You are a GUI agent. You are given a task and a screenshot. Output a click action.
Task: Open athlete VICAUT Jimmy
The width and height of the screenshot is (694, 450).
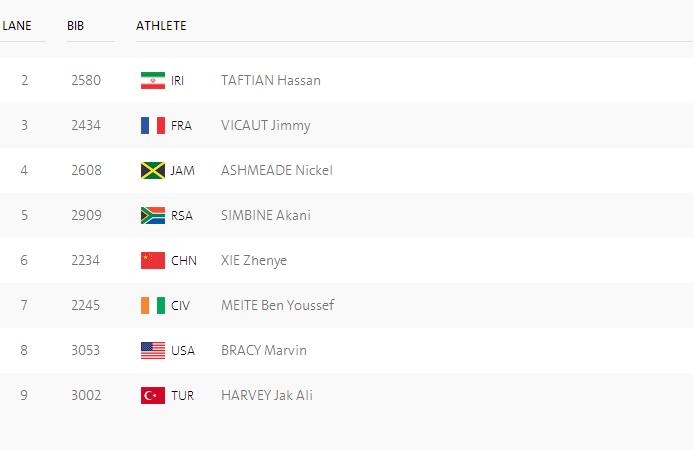coord(266,126)
